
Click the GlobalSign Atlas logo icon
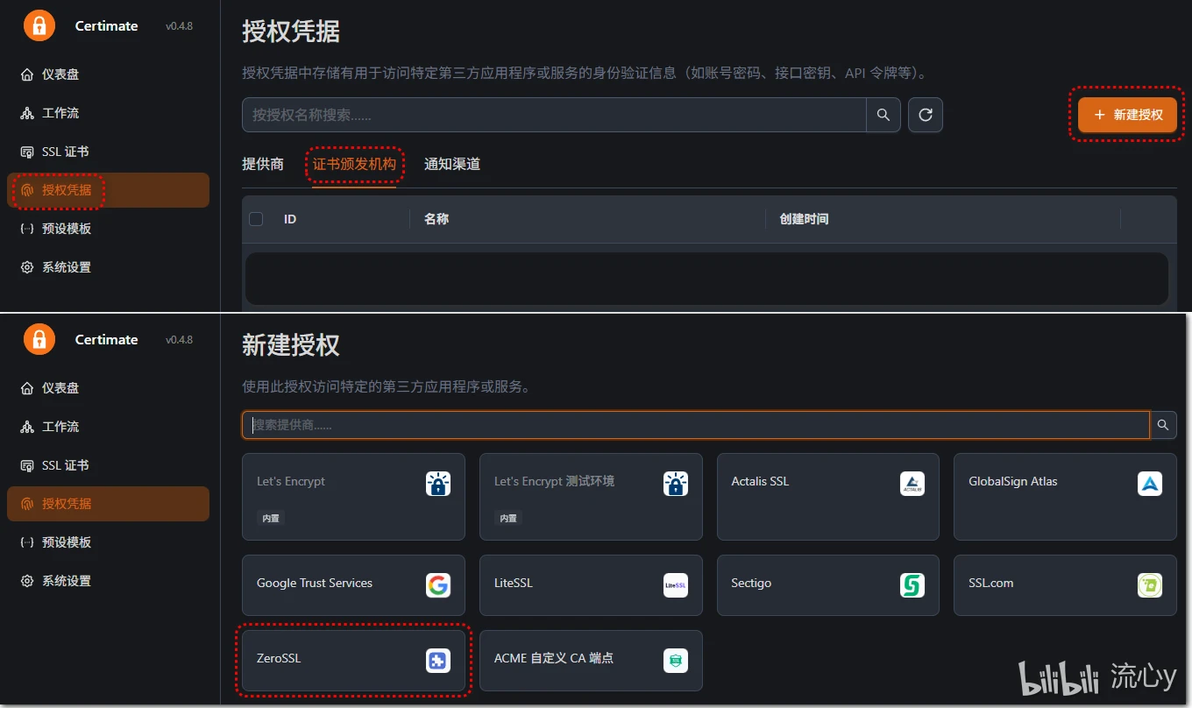[1149, 484]
